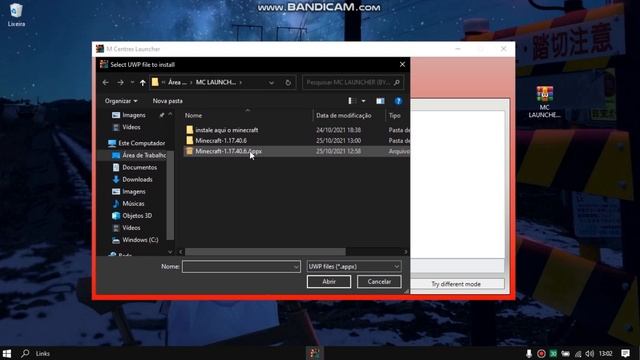This screenshot has width=640, height=360.
Task: Click MC LAUNCH... breadcrumb in the address bar
Action: click(216, 82)
